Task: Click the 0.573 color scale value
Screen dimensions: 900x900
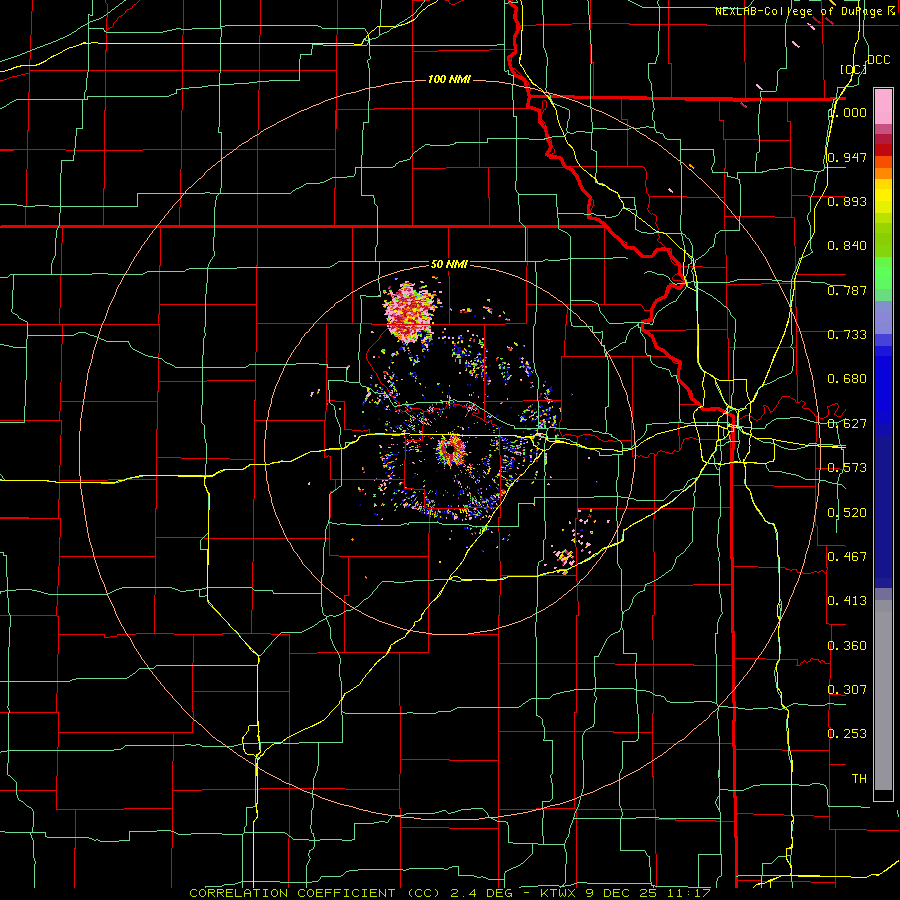Action: point(847,468)
